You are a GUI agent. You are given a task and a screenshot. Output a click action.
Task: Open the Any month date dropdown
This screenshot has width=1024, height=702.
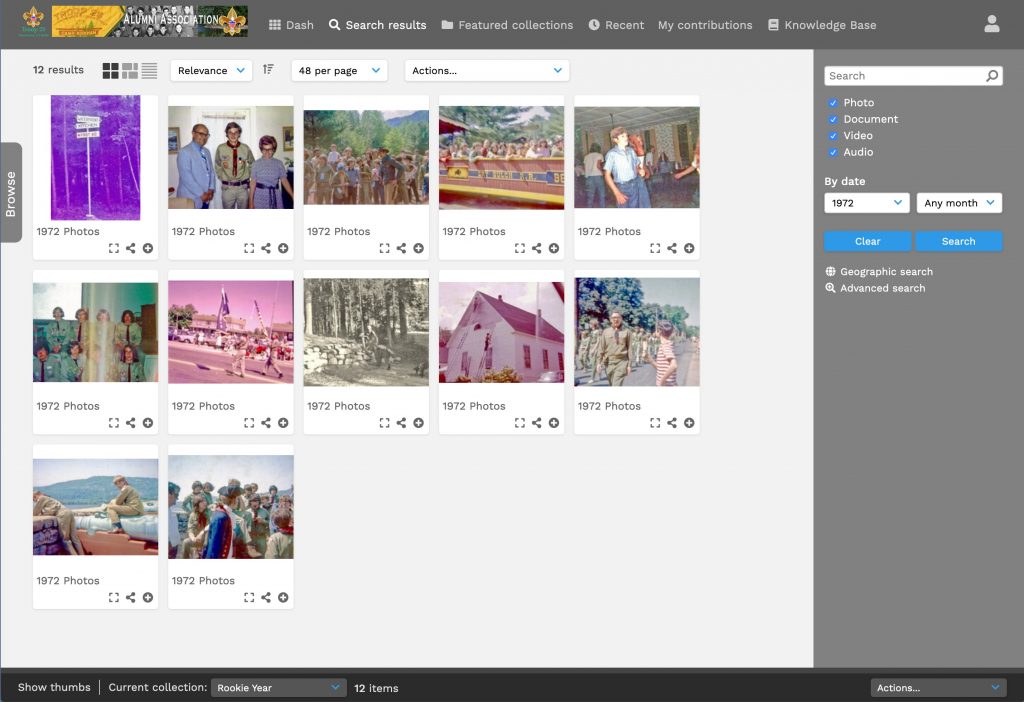pos(959,203)
